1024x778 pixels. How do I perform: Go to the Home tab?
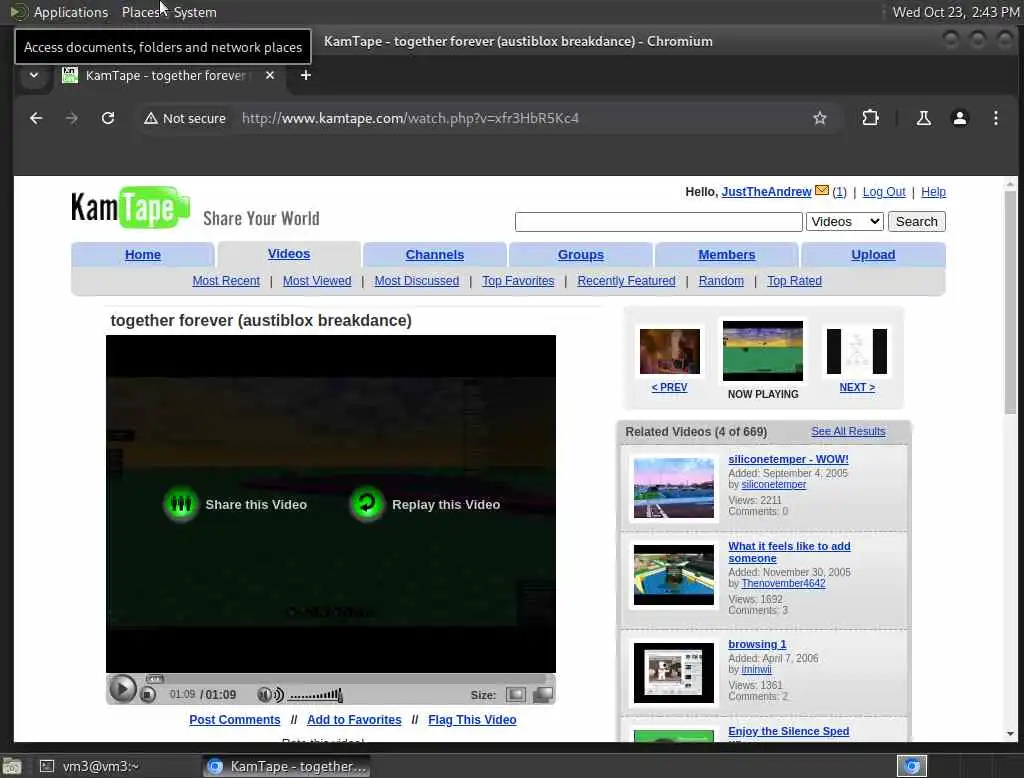(x=142, y=255)
